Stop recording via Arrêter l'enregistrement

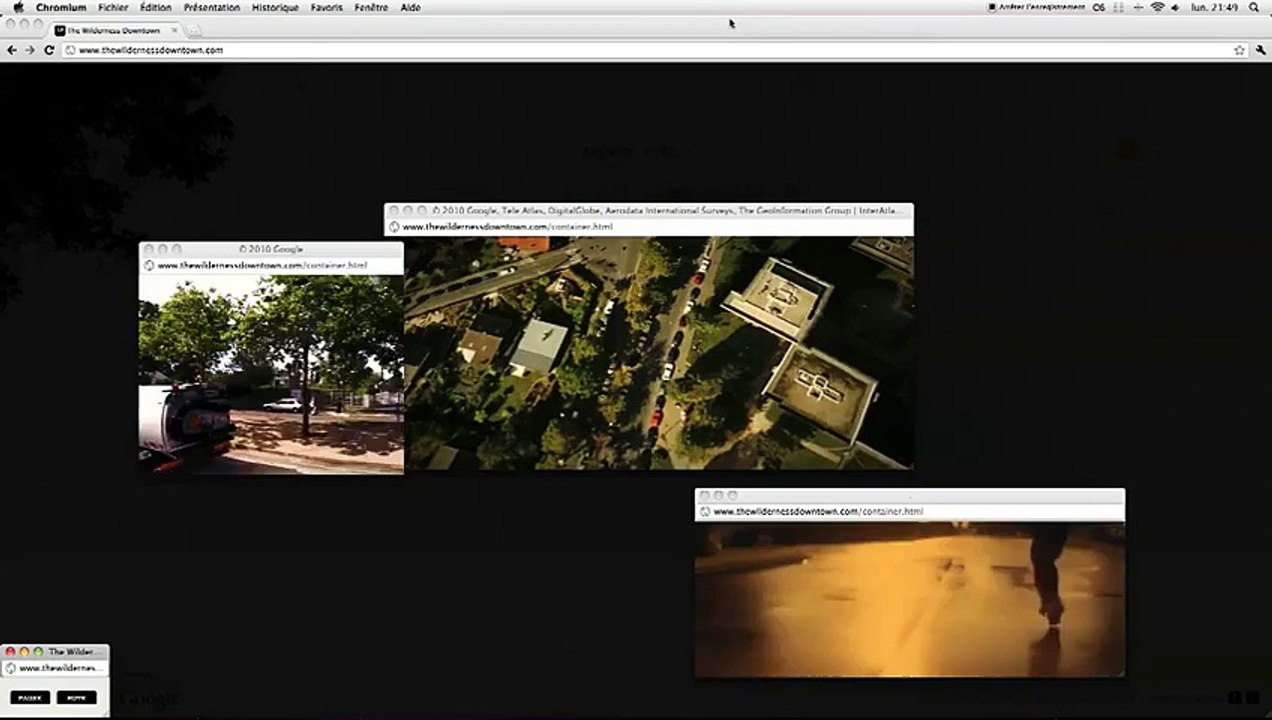[x=1036, y=7]
